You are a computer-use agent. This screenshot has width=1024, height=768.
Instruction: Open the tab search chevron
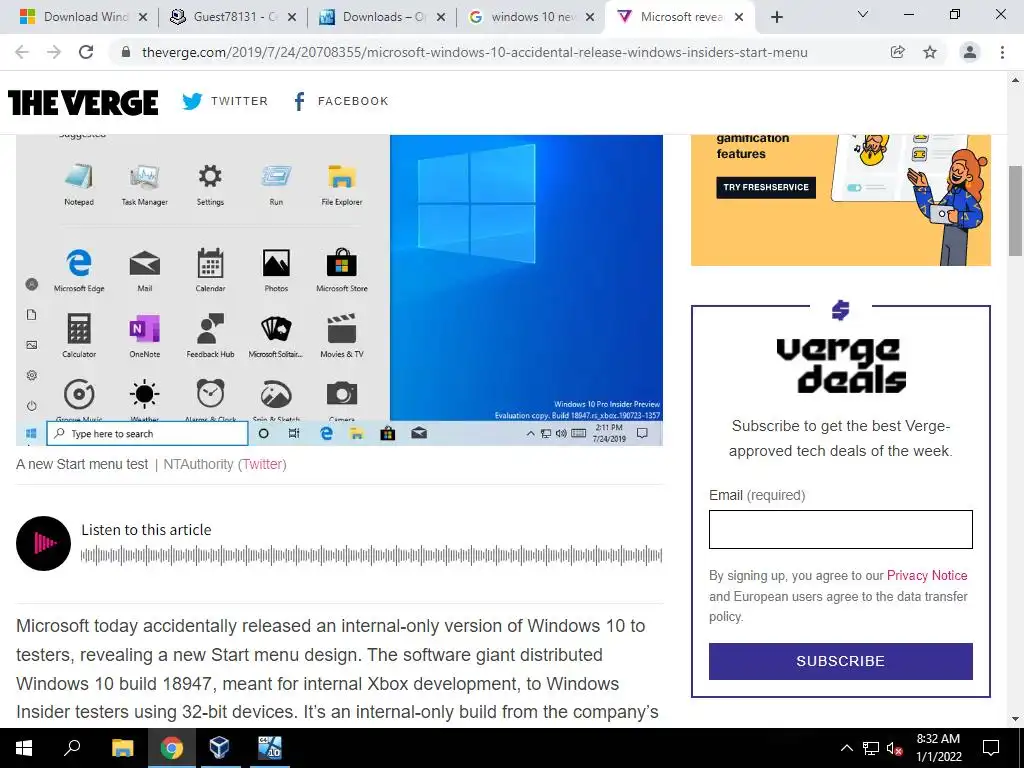click(x=863, y=14)
